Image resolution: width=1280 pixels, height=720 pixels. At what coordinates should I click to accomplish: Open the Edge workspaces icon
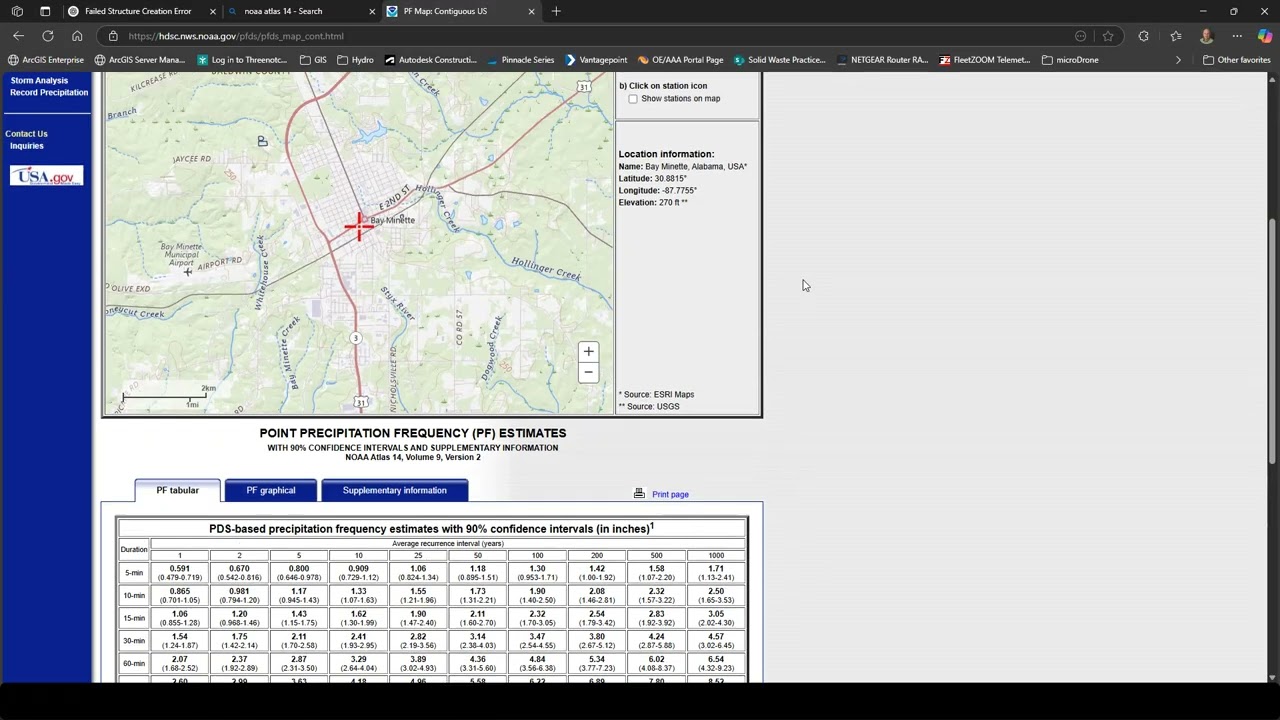pos(17,11)
